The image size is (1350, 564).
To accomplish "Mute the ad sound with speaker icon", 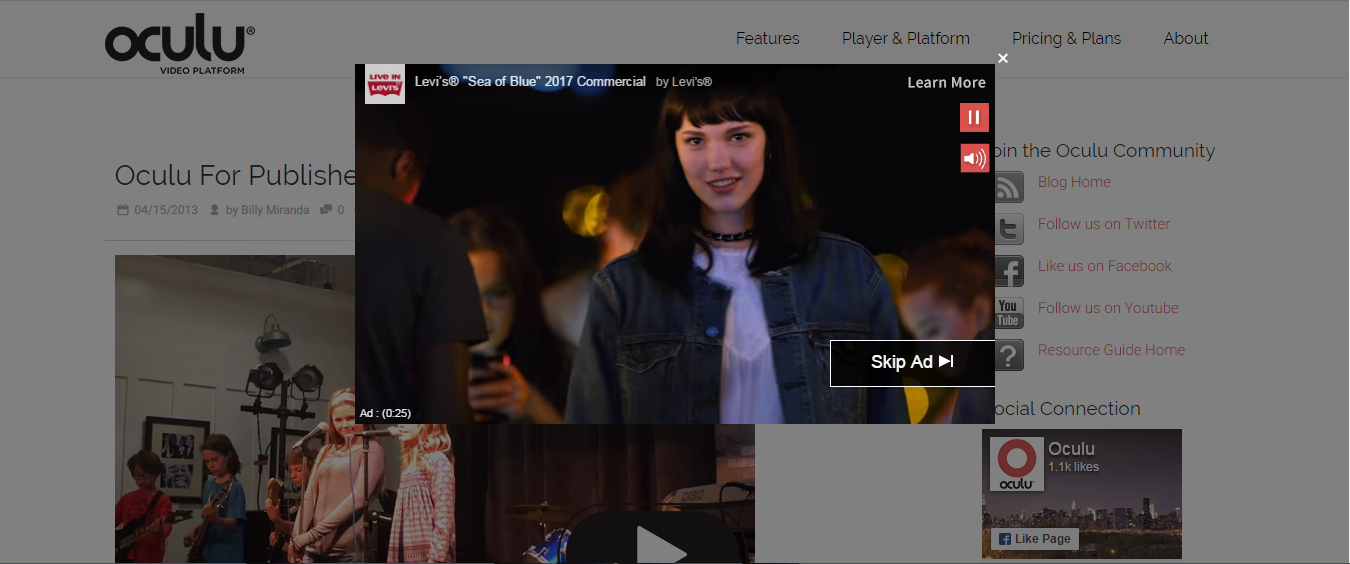I will (x=974, y=158).
